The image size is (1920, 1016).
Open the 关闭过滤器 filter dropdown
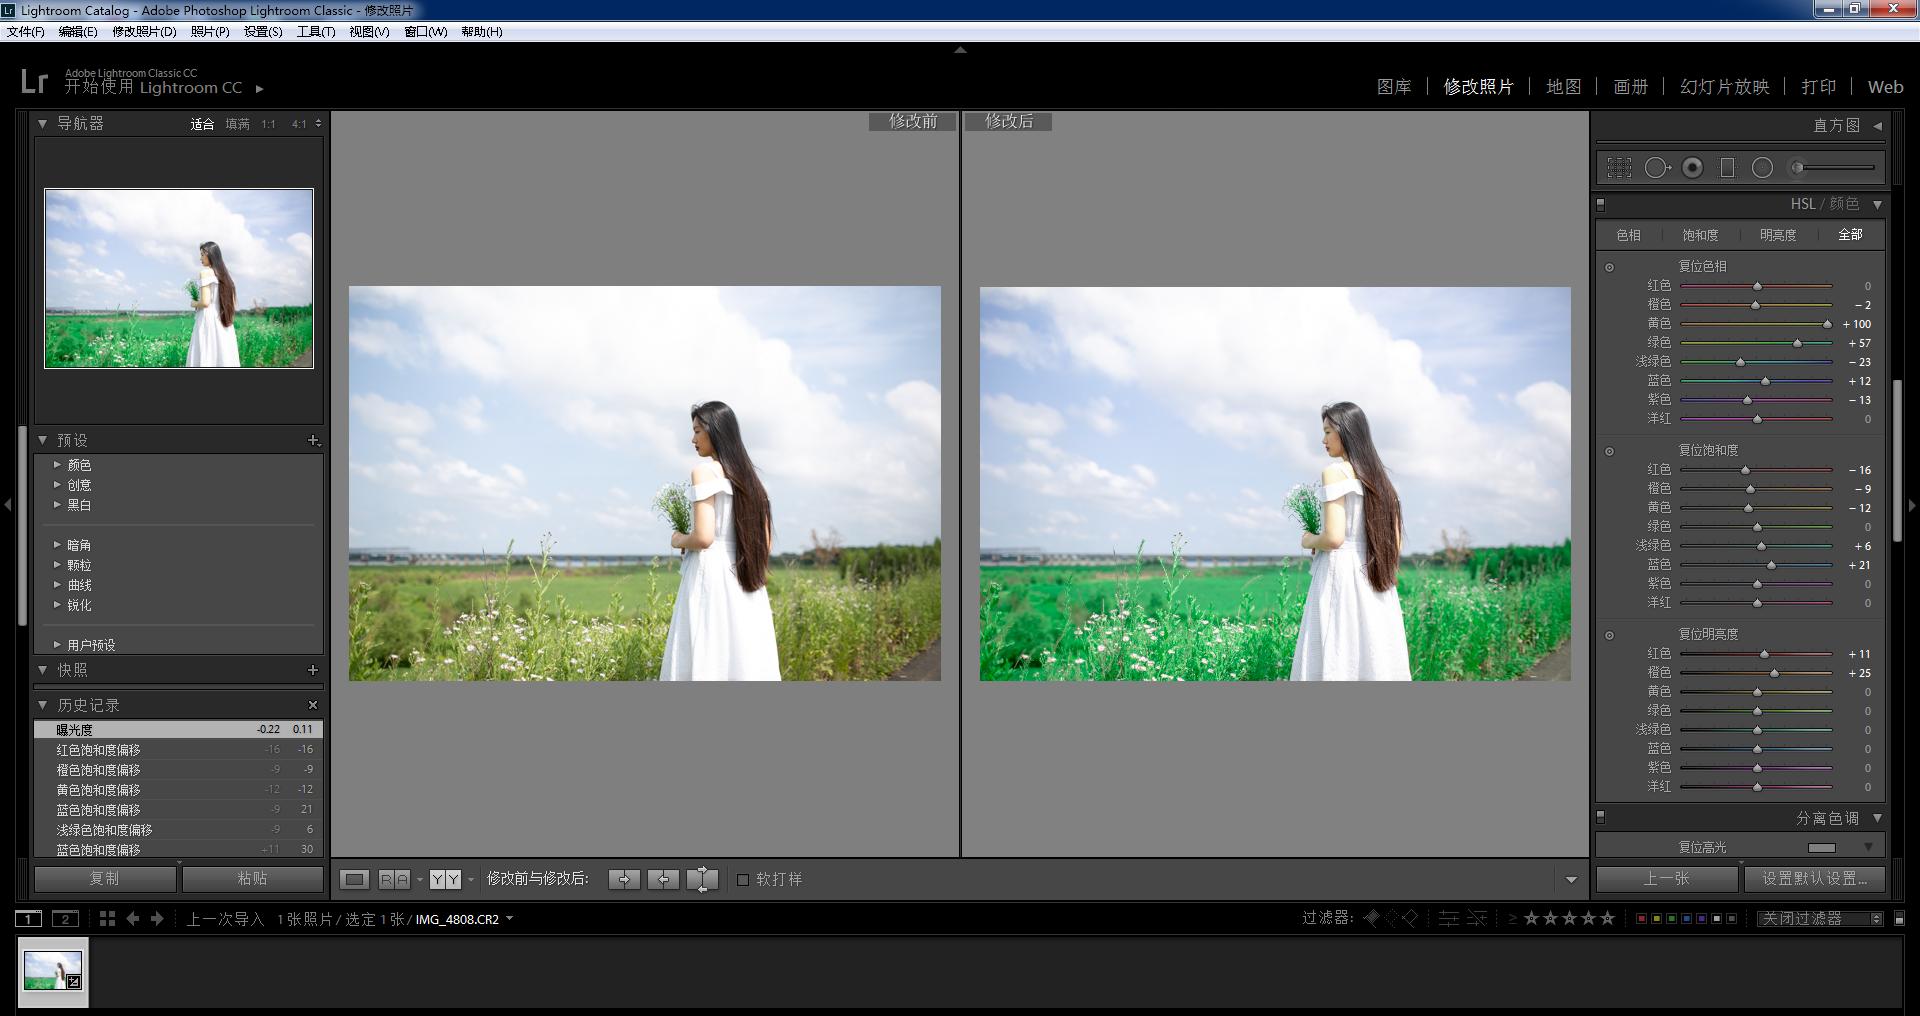point(1820,918)
